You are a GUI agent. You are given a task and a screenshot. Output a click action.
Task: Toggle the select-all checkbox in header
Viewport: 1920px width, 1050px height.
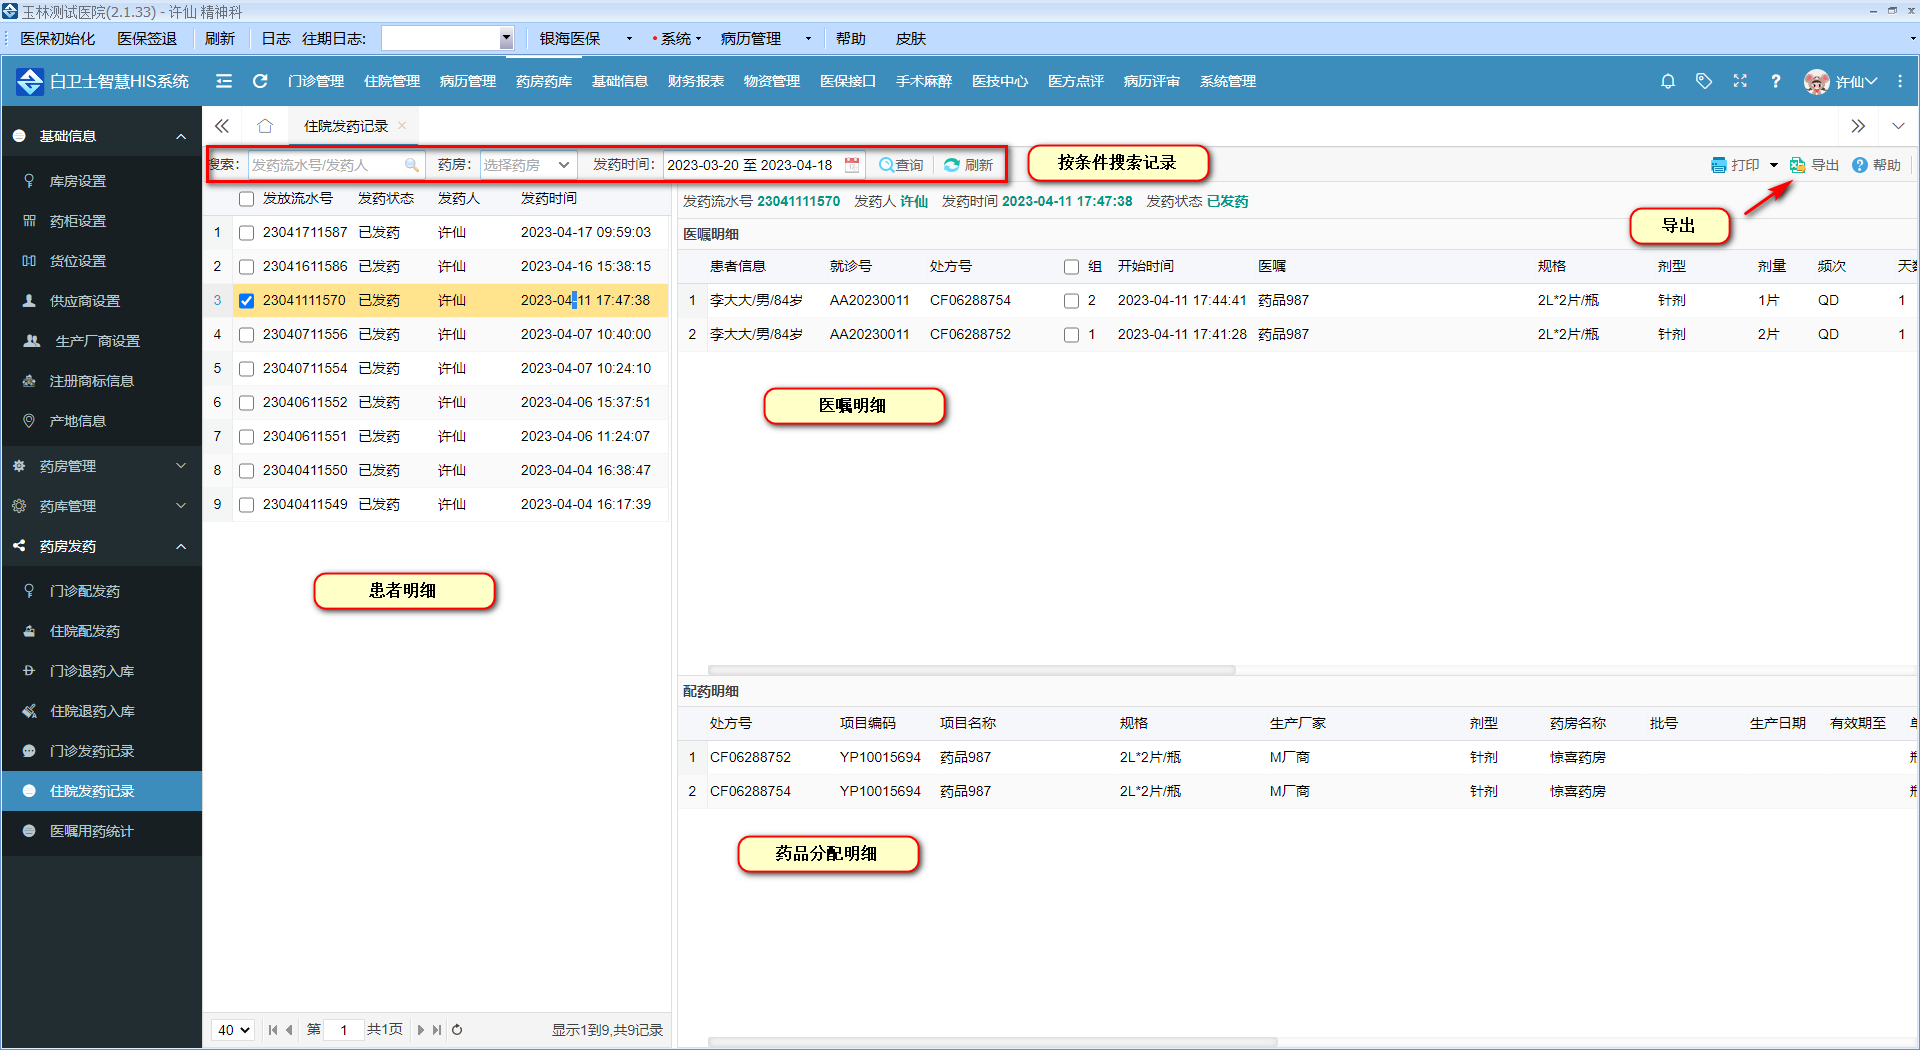[246, 199]
